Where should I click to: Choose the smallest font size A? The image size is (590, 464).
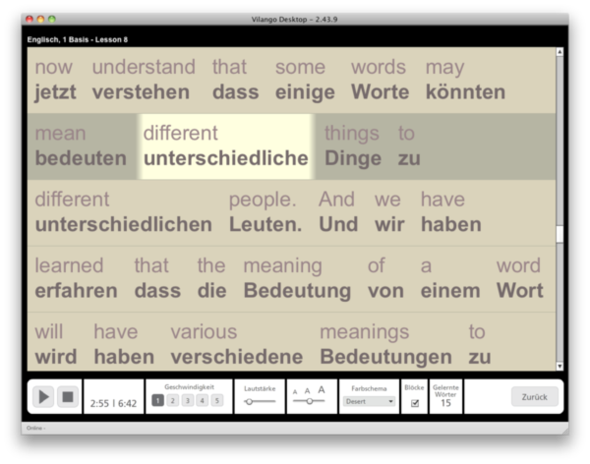pos(295,392)
